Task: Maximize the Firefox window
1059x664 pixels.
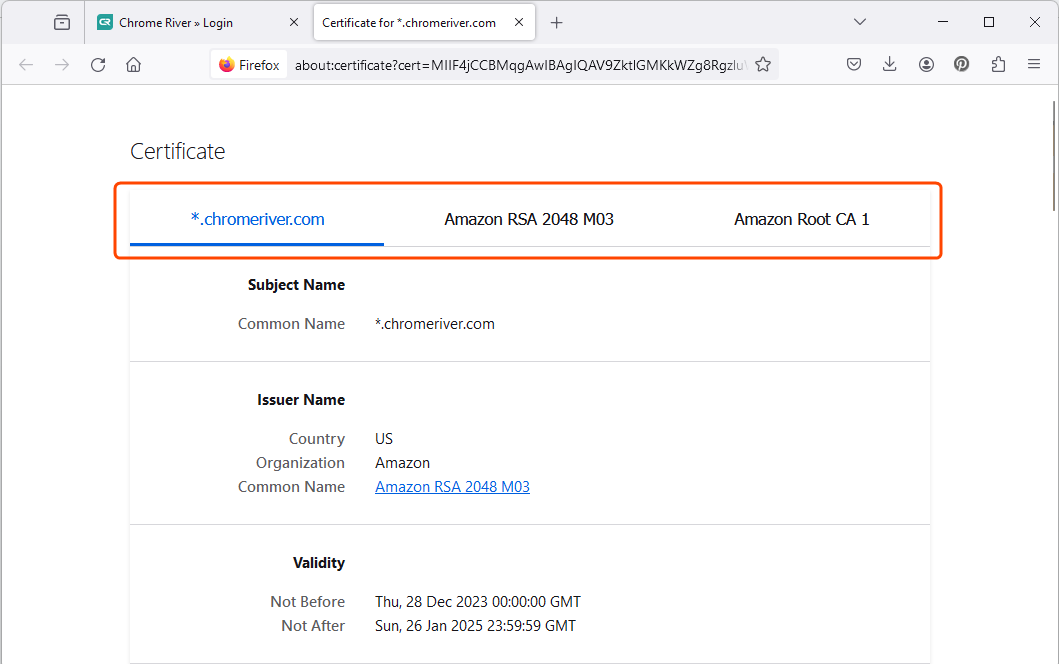Action: click(989, 22)
